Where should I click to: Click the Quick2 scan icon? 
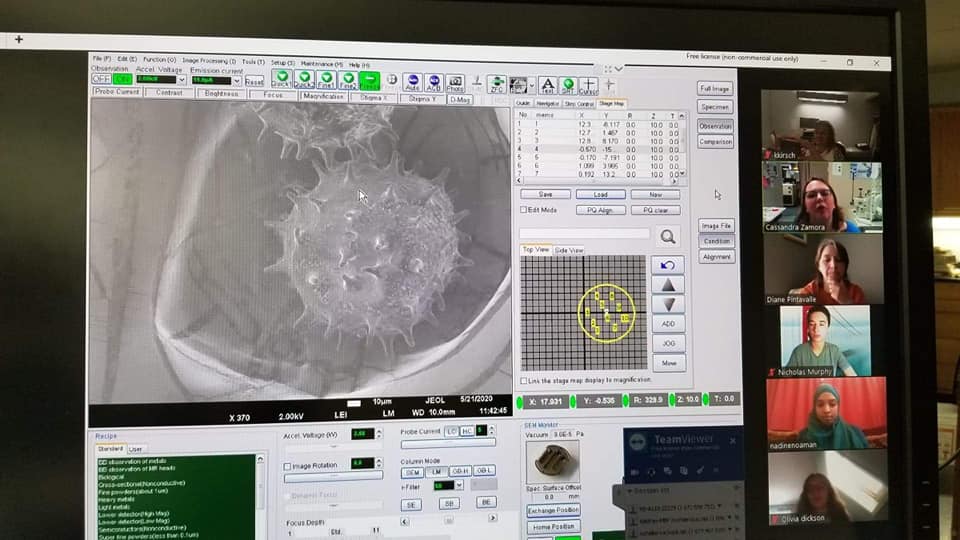pyautogui.click(x=304, y=80)
